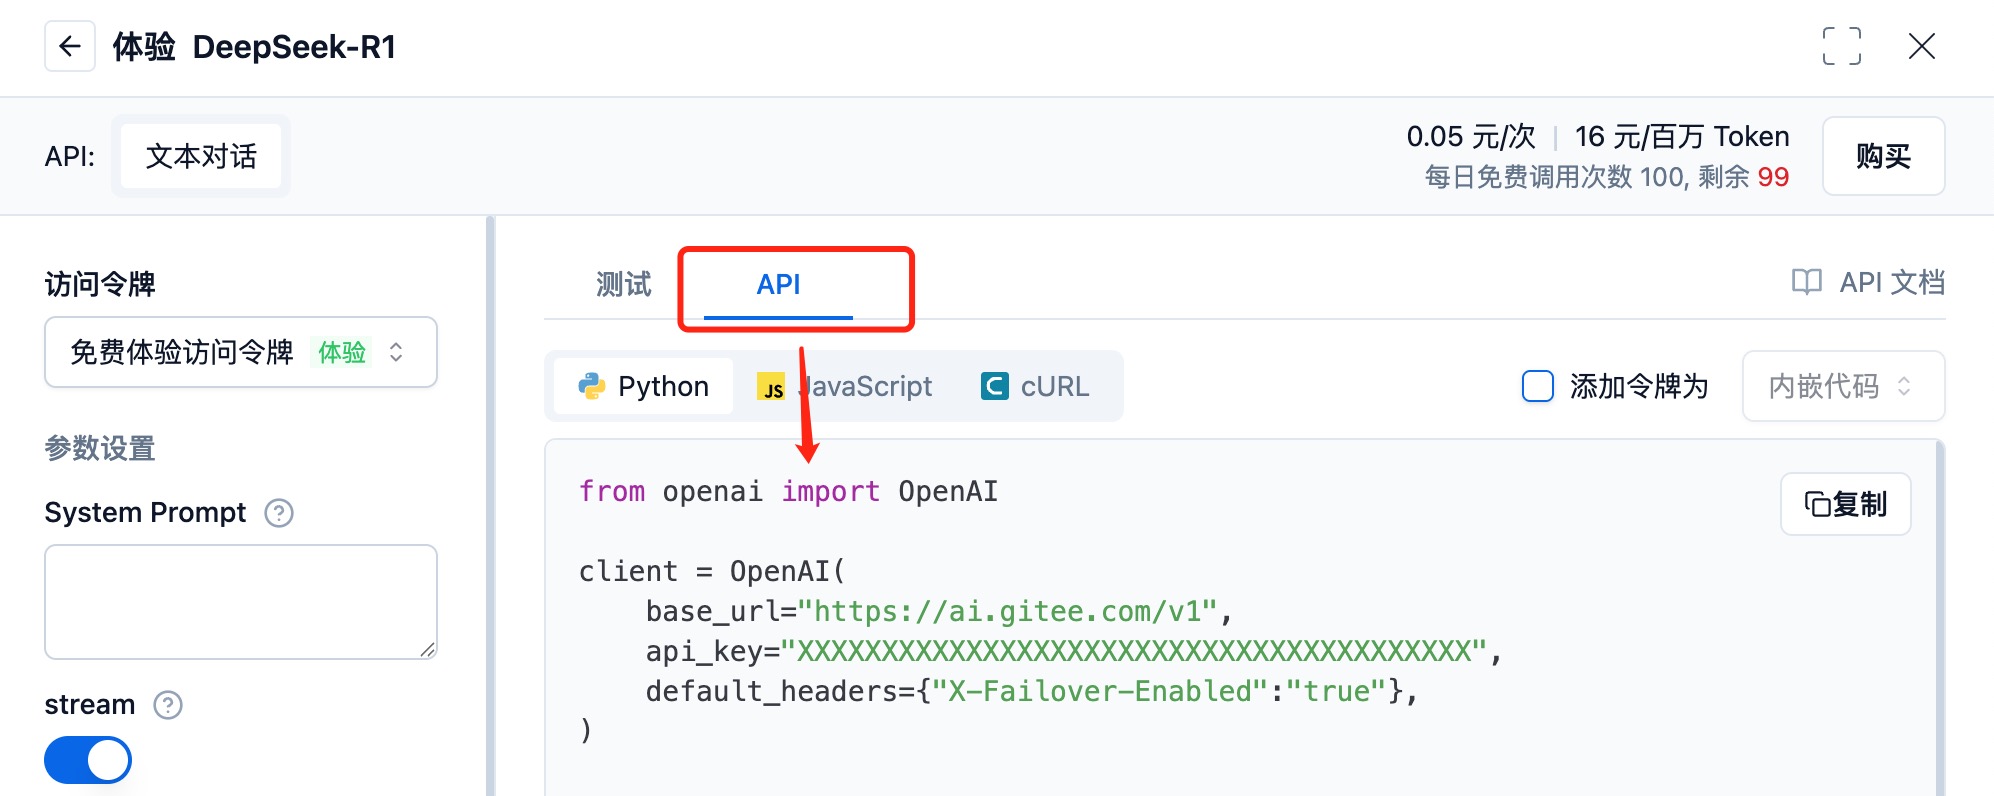This screenshot has height=796, width=1994.
Task: Click the 访问令牌 heading
Action: pyautogui.click(x=100, y=284)
